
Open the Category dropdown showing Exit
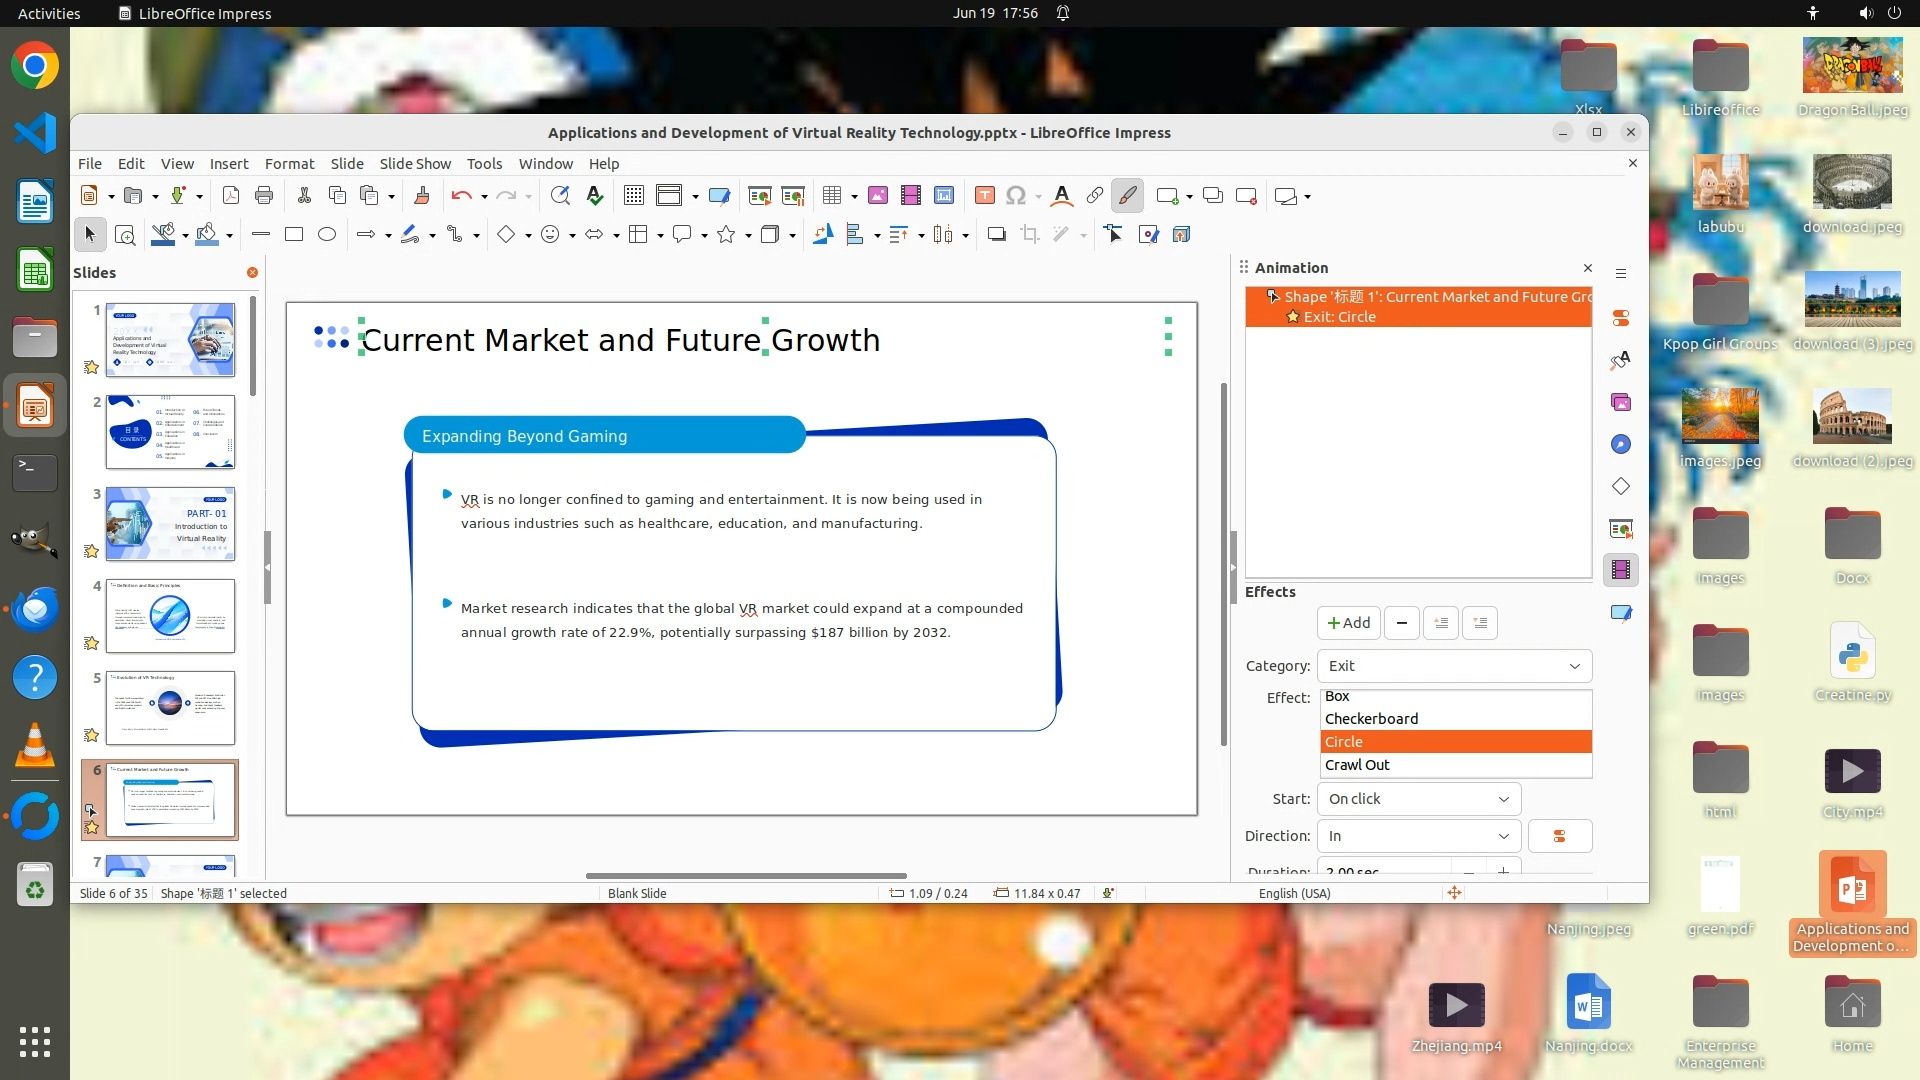(x=1453, y=666)
